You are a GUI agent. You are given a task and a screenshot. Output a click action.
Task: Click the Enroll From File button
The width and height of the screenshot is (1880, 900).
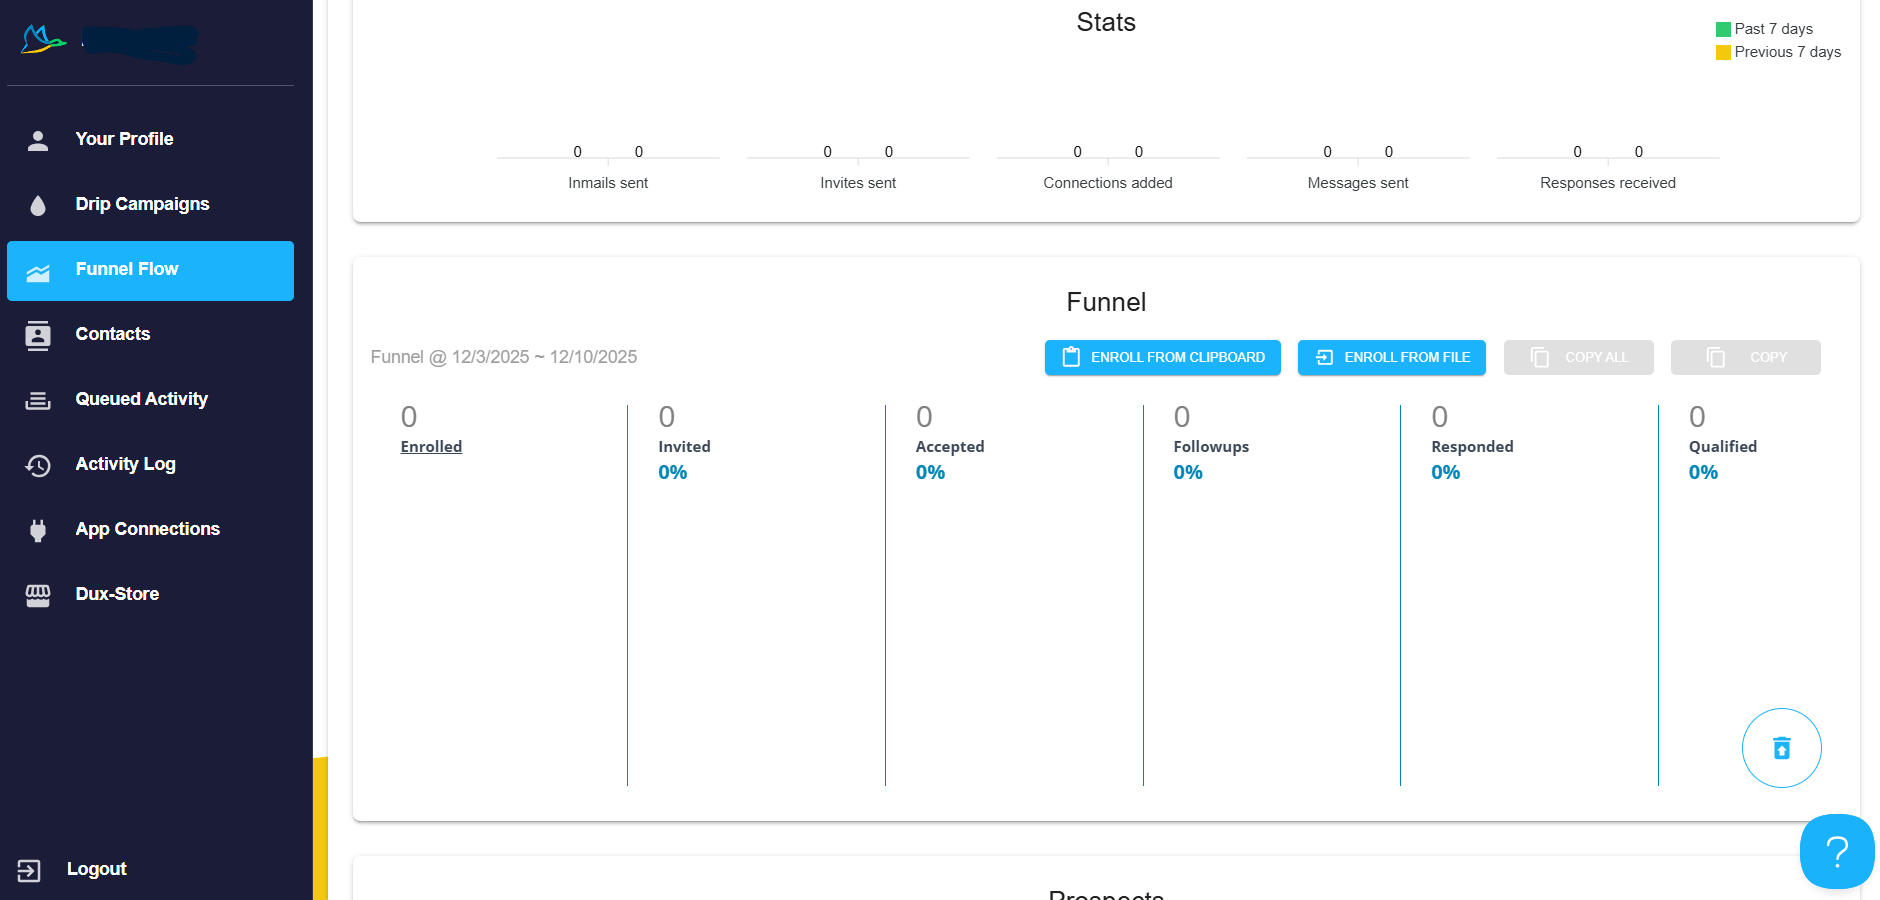click(x=1391, y=357)
